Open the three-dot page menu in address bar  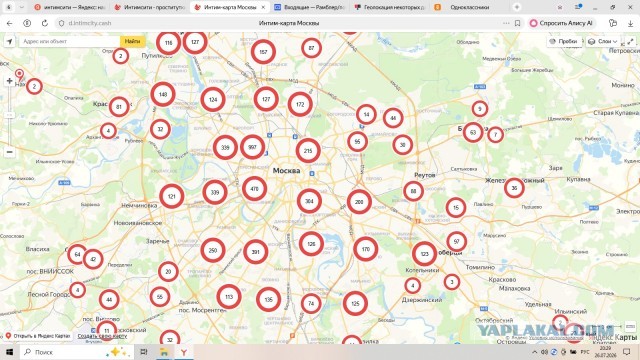click(506, 23)
